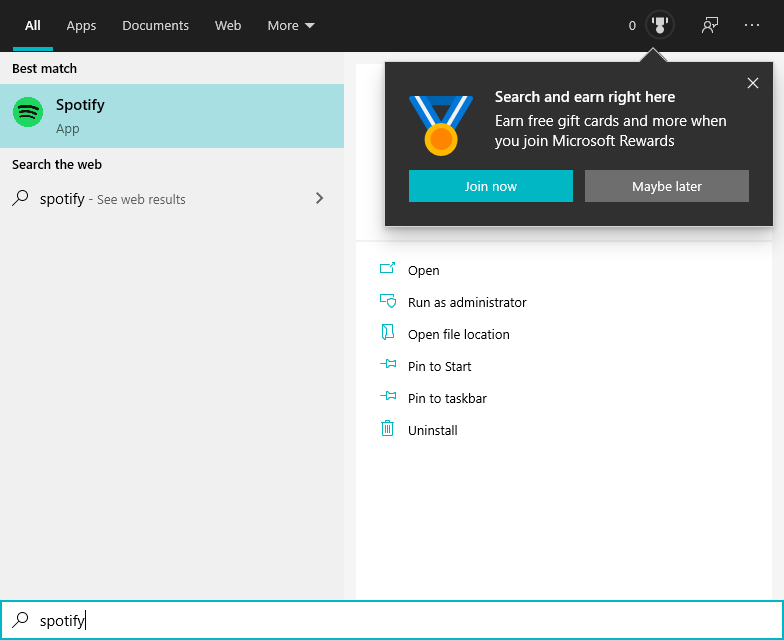Image resolution: width=784 pixels, height=640 pixels.
Task: Expand spotify web results chevron arrow
Action: (319, 198)
